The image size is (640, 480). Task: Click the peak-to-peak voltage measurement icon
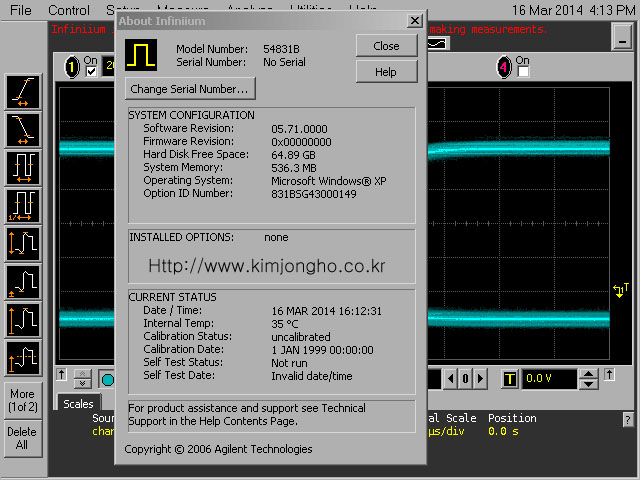point(23,243)
